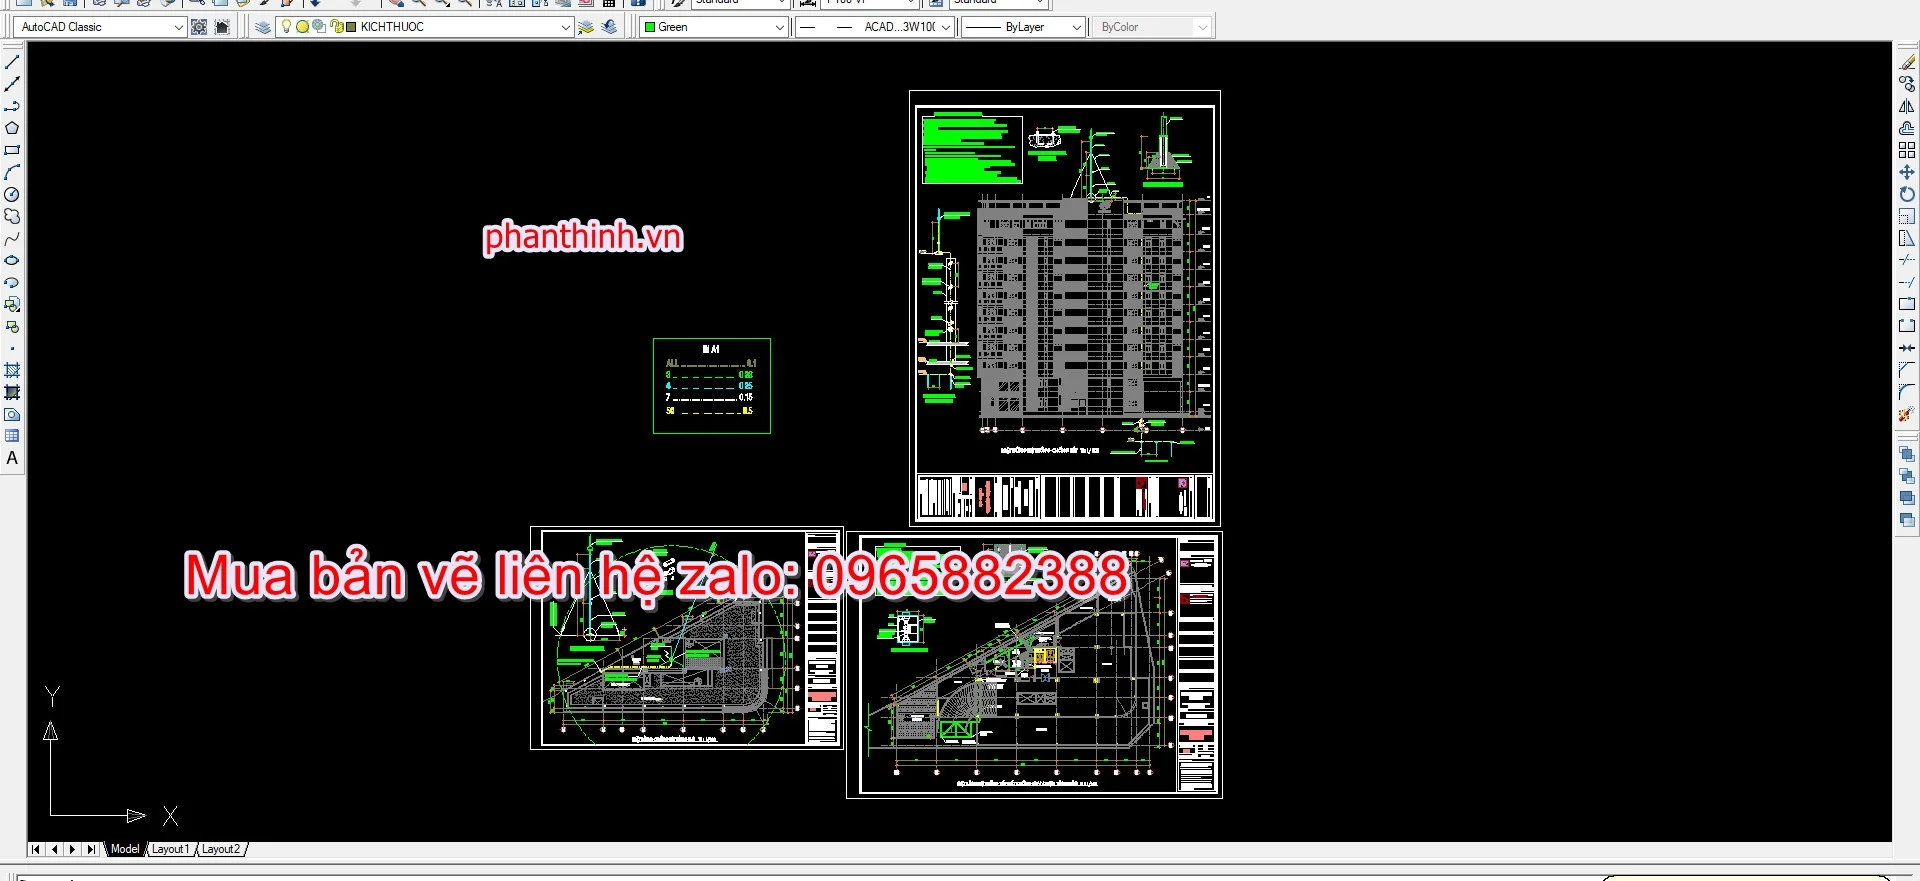This screenshot has width=1920, height=881.
Task: Click the Layer Previous icon
Action: tap(610, 27)
